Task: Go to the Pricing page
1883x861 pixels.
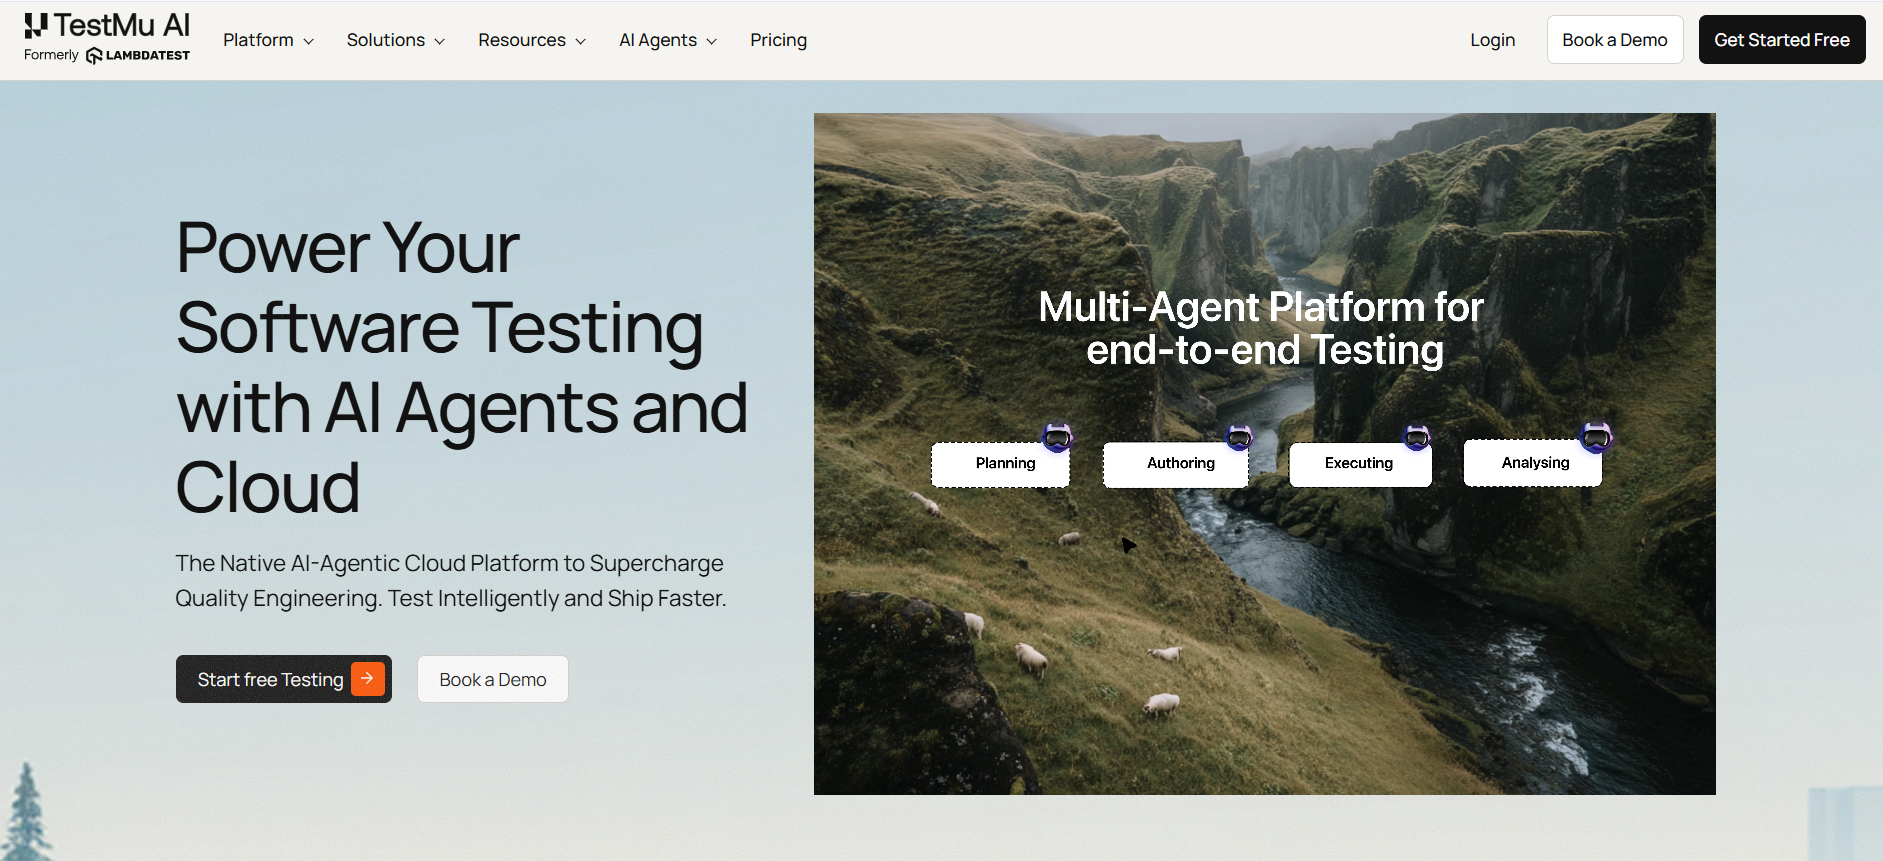Action: (x=778, y=40)
